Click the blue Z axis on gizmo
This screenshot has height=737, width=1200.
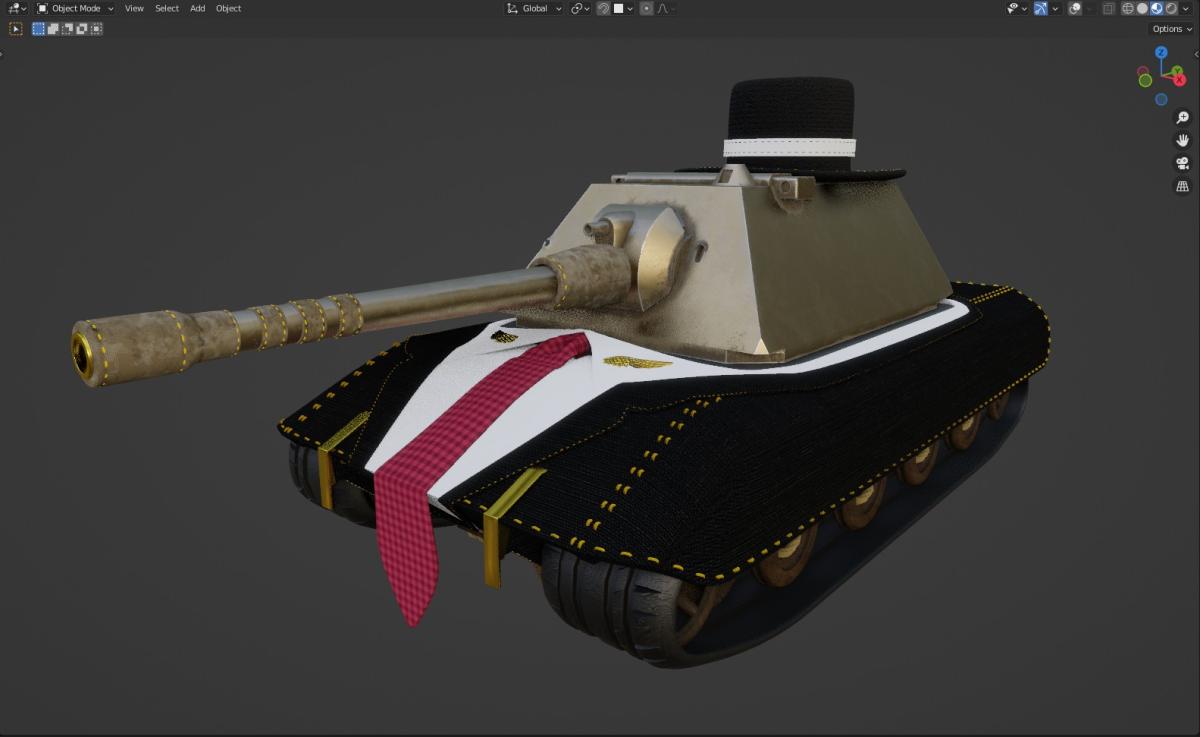[1161, 50]
